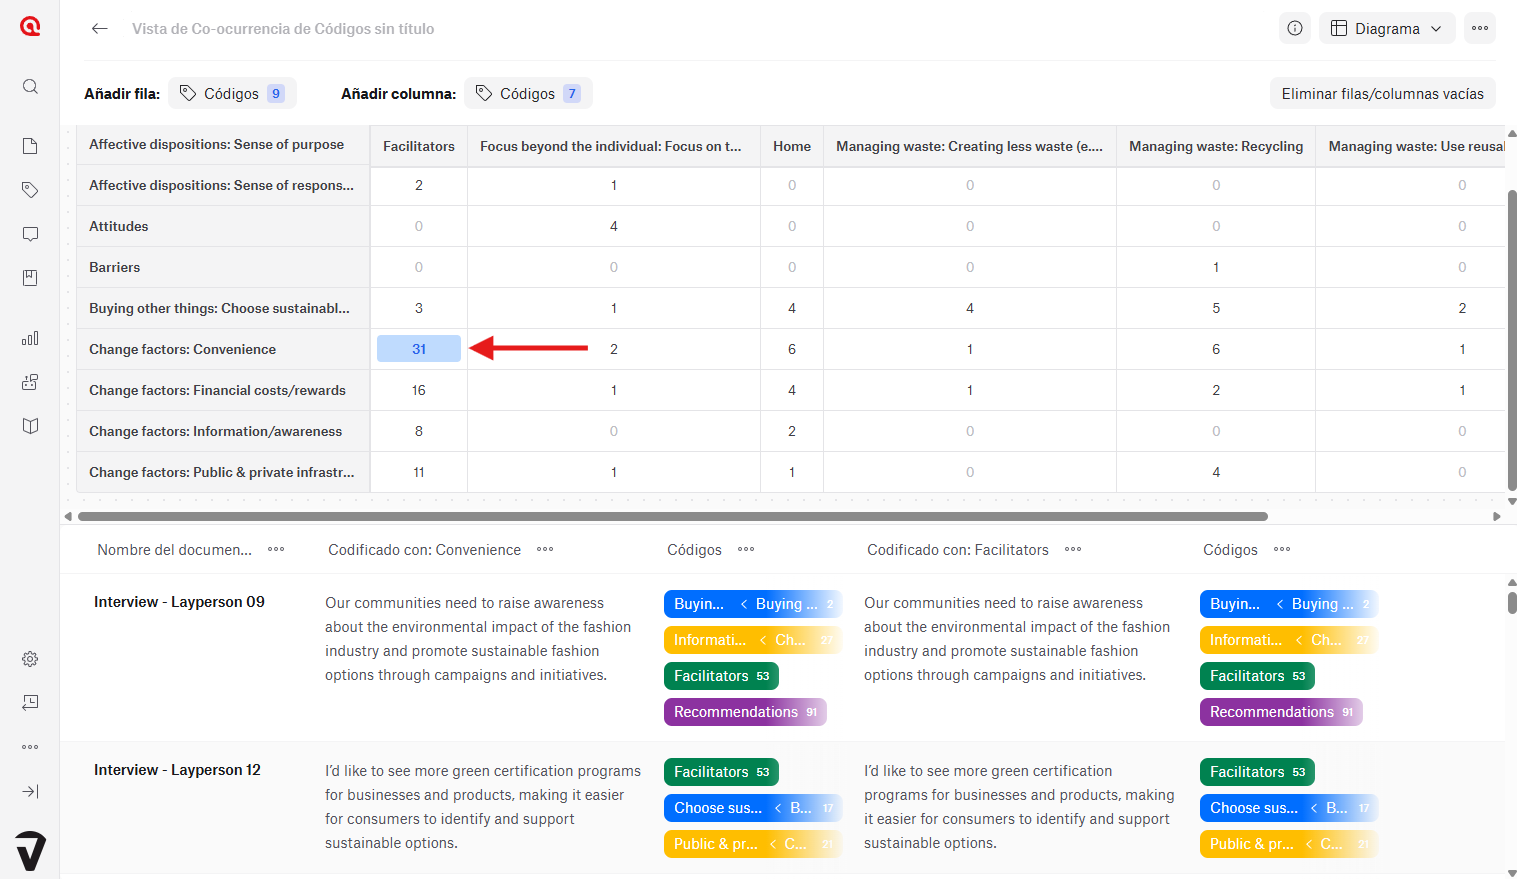The width and height of the screenshot is (1517, 879).
Task: Click the horizontal scrollbar of the table
Action: 673,517
